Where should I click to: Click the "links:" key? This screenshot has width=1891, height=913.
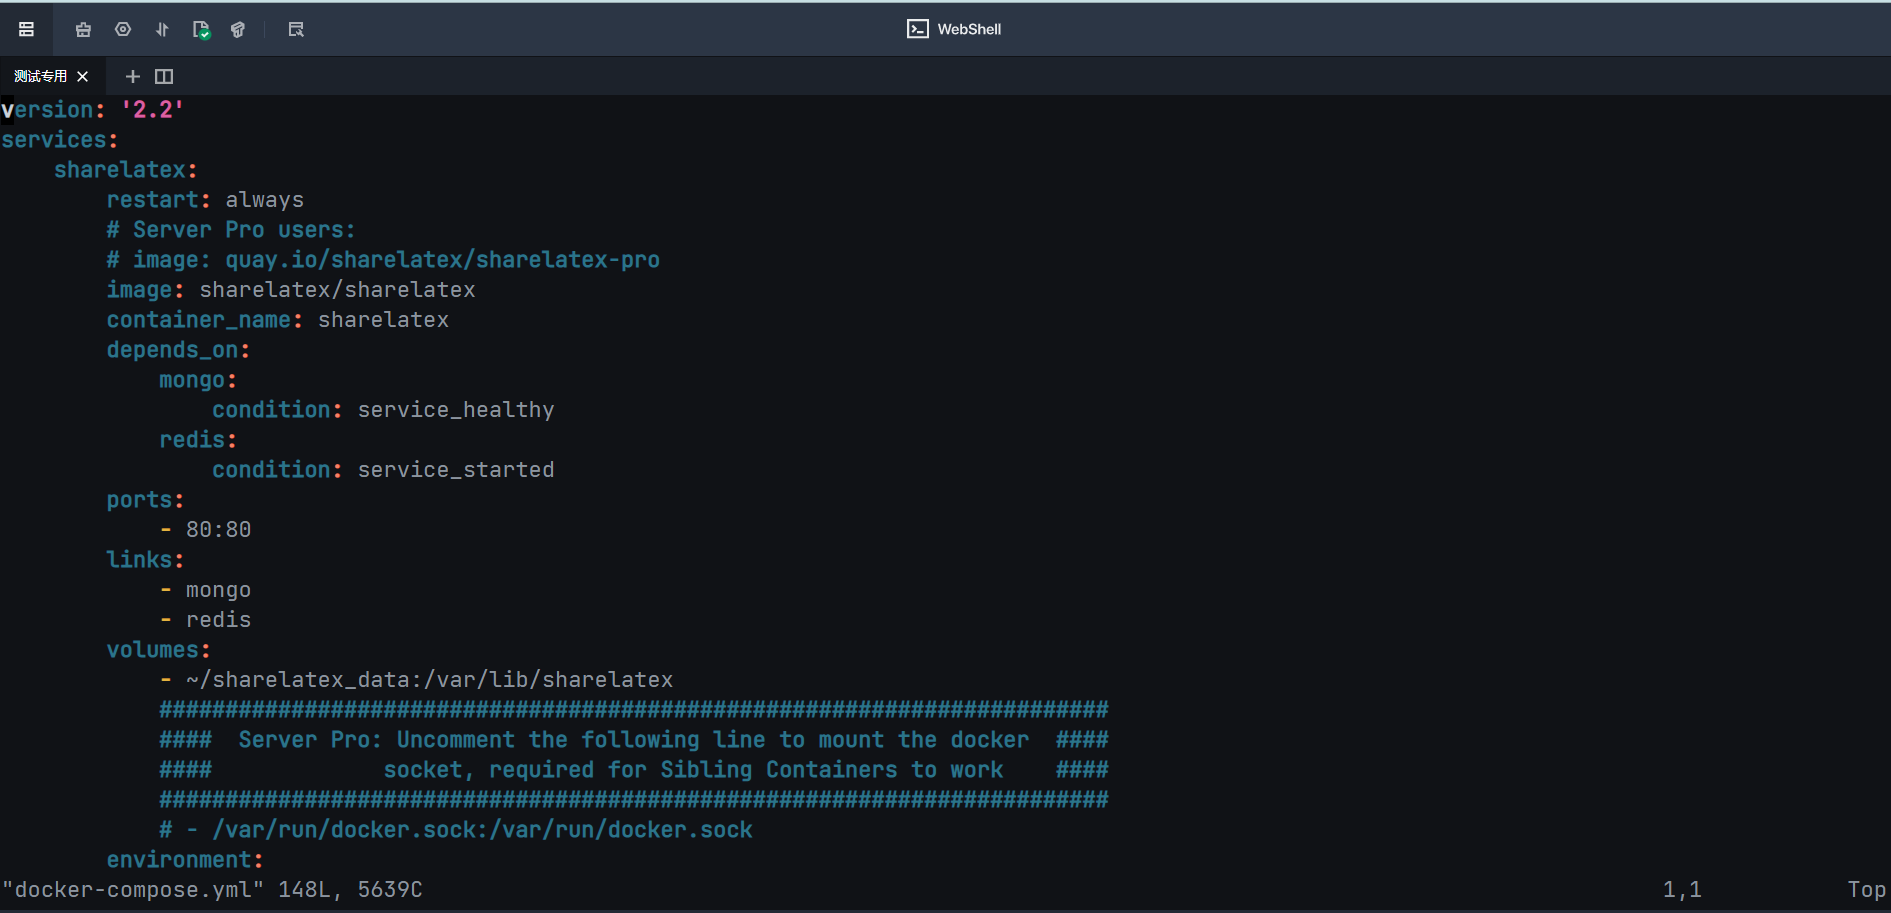[x=146, y=560]
